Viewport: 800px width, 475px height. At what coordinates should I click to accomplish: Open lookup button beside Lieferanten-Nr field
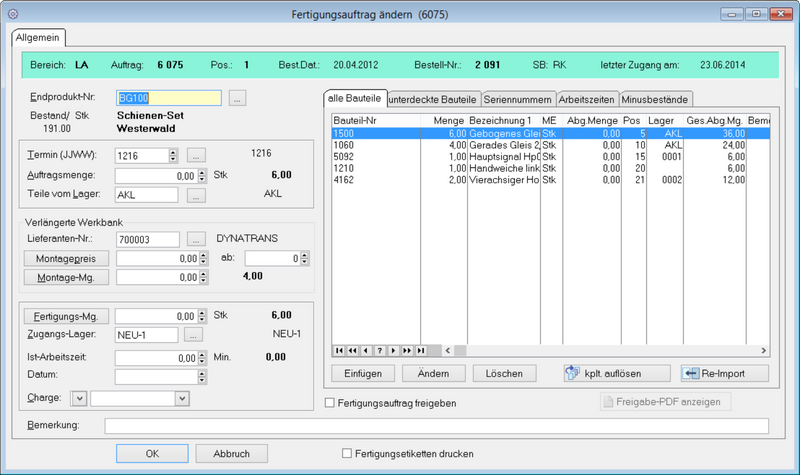[195, 239]
